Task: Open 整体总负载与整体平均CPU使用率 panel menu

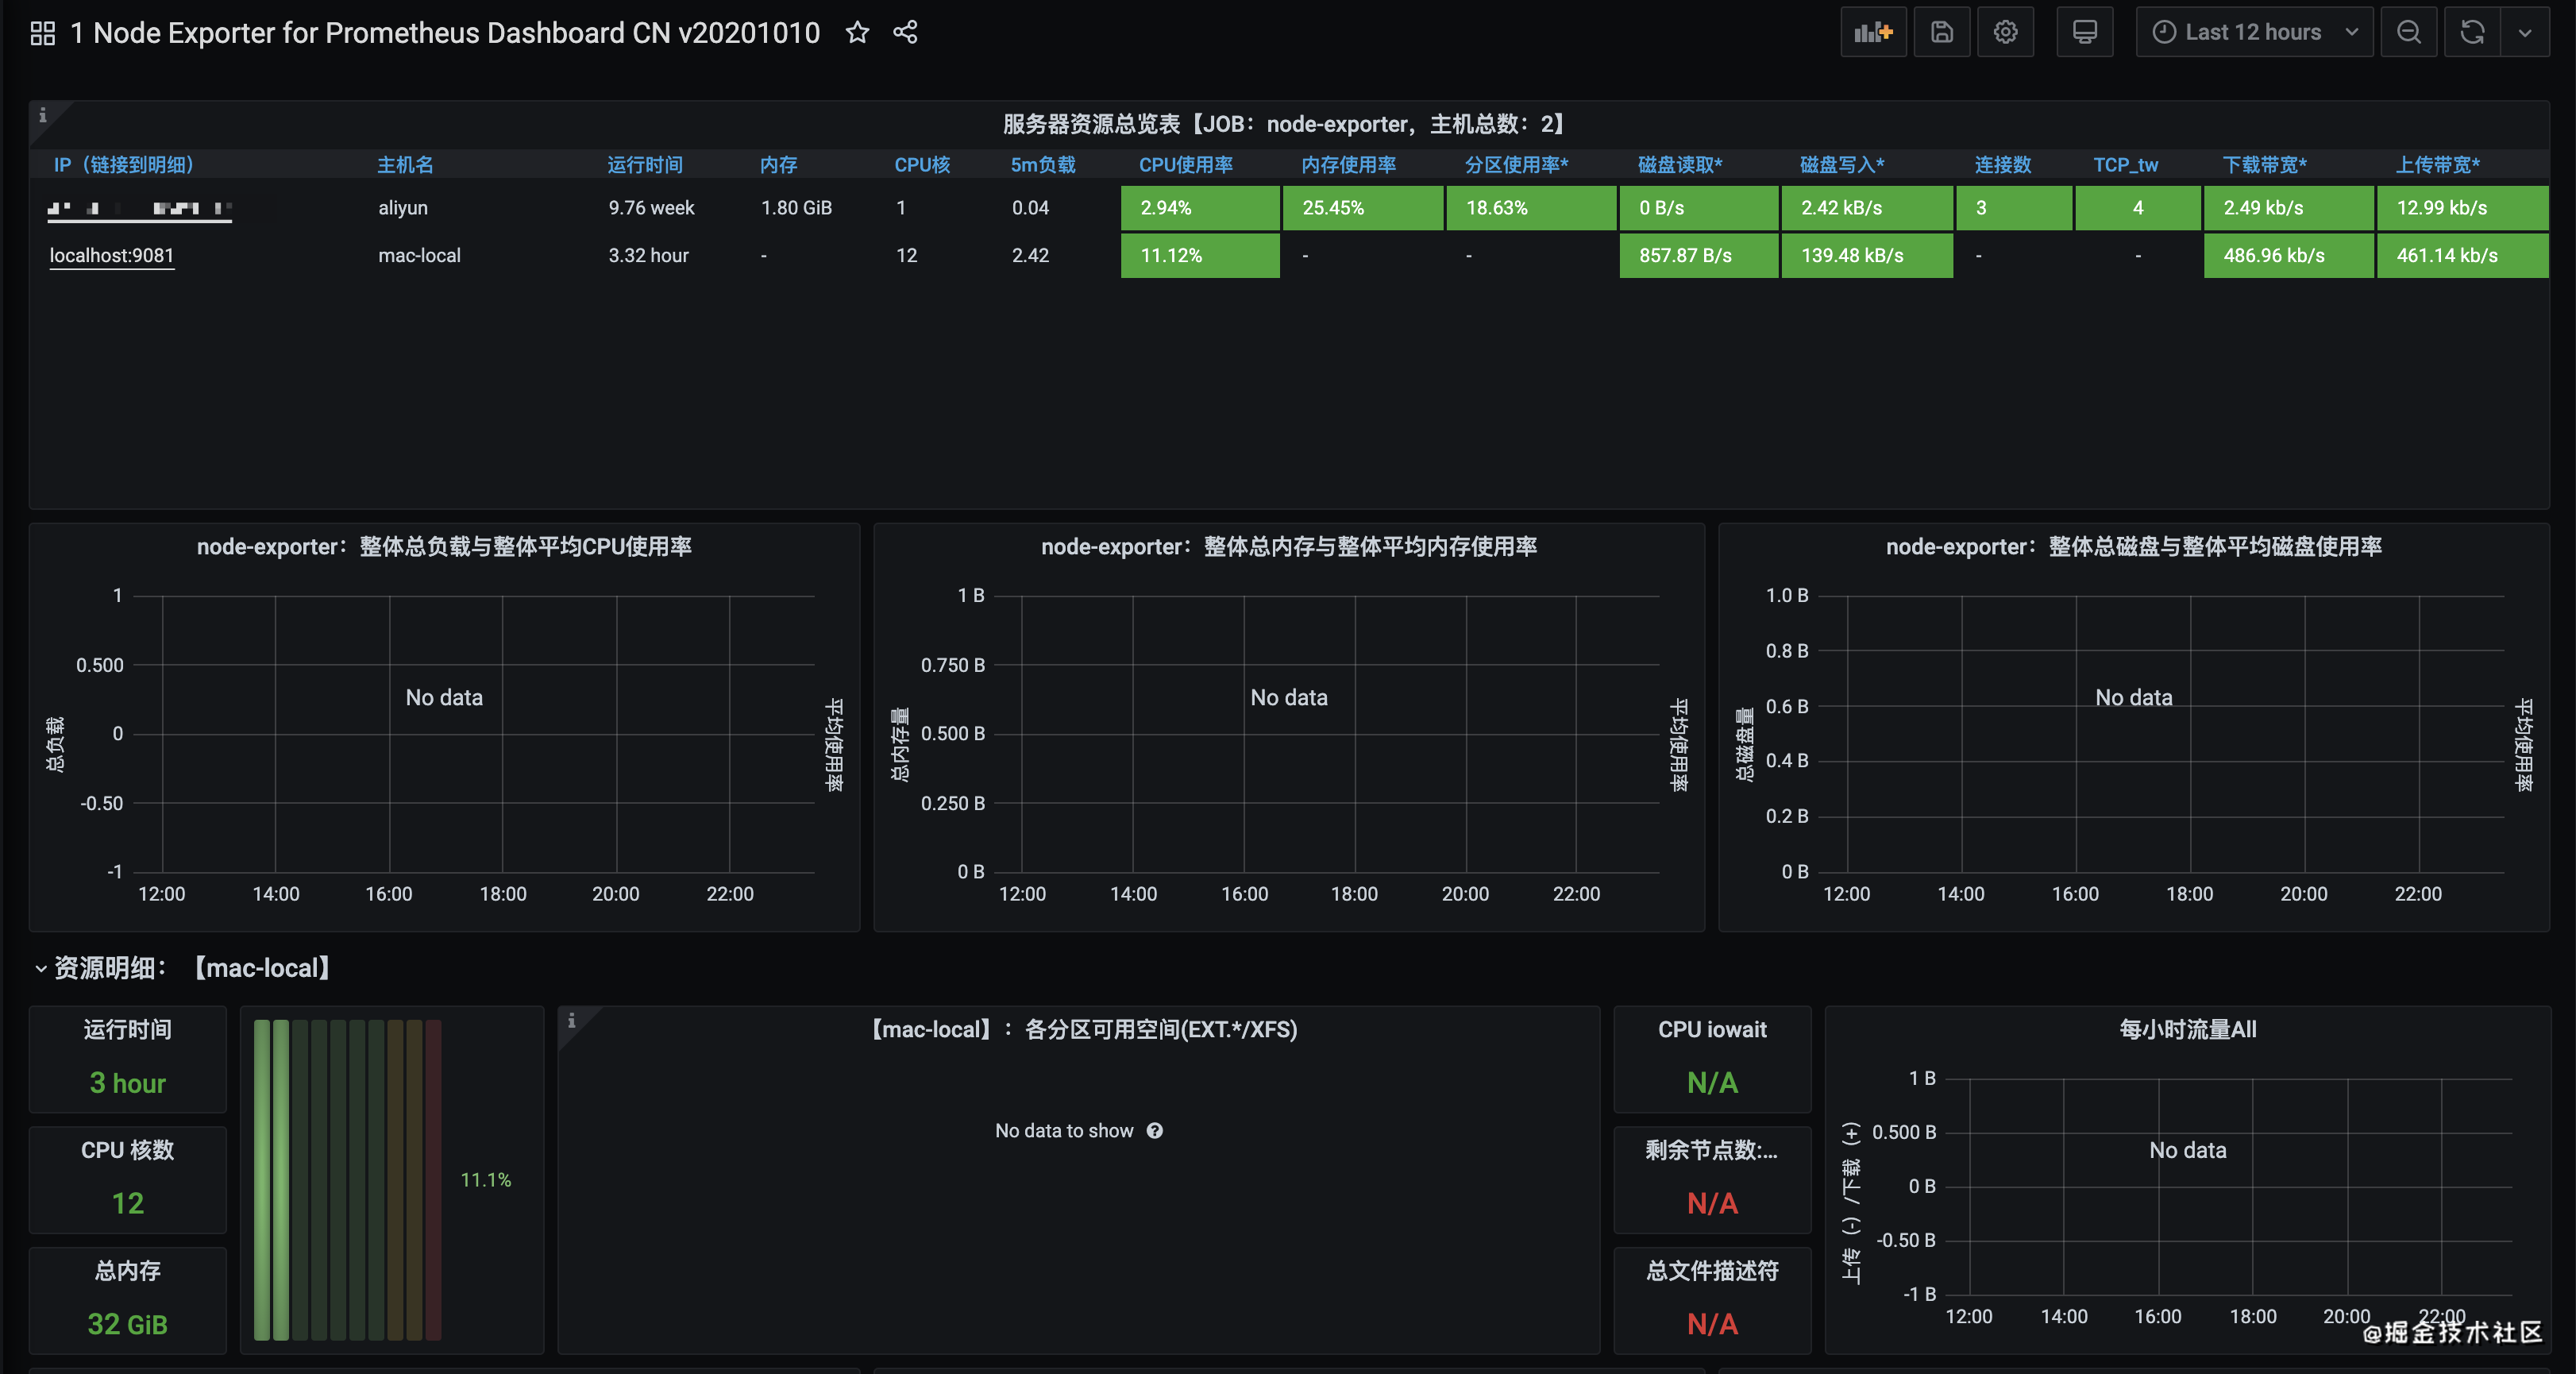Action: pos(444,546)
